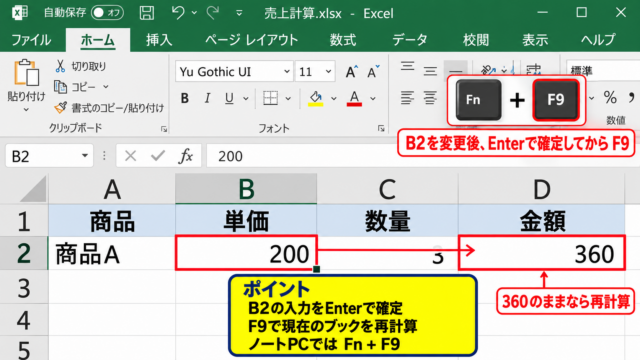Select column D header
The height and width of the screenshot is (360, 640).
[542, 189]
